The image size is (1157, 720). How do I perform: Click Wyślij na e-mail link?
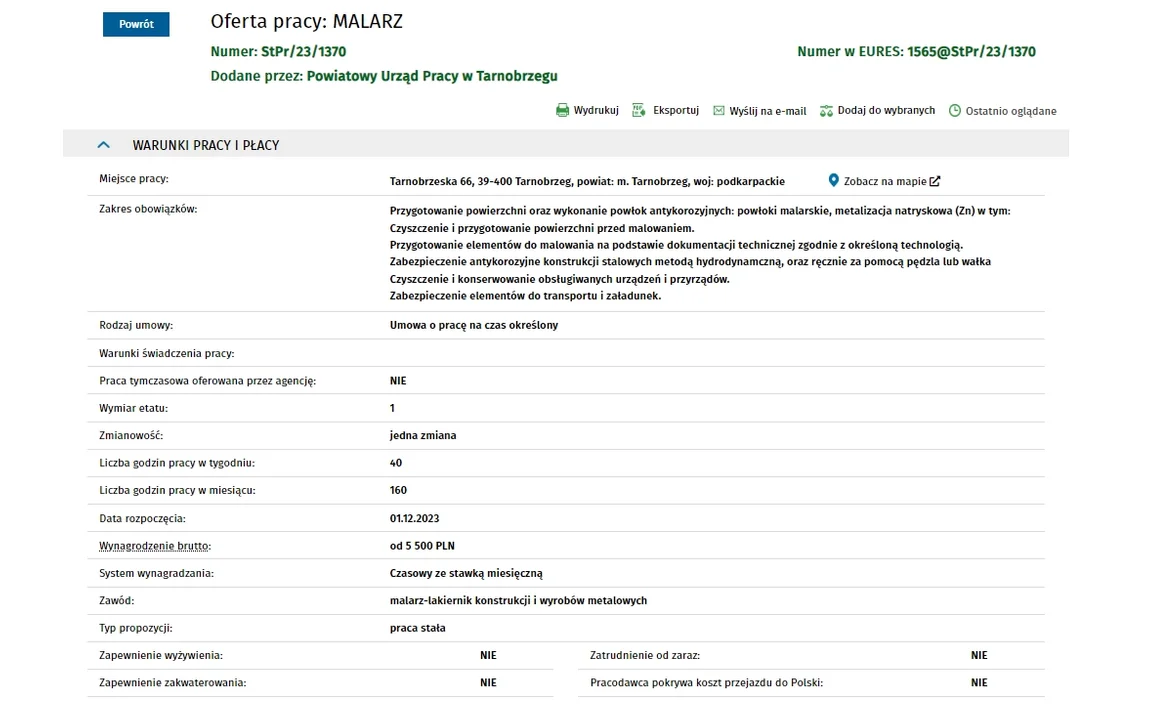pyautogui.click(x=767, y=111)
